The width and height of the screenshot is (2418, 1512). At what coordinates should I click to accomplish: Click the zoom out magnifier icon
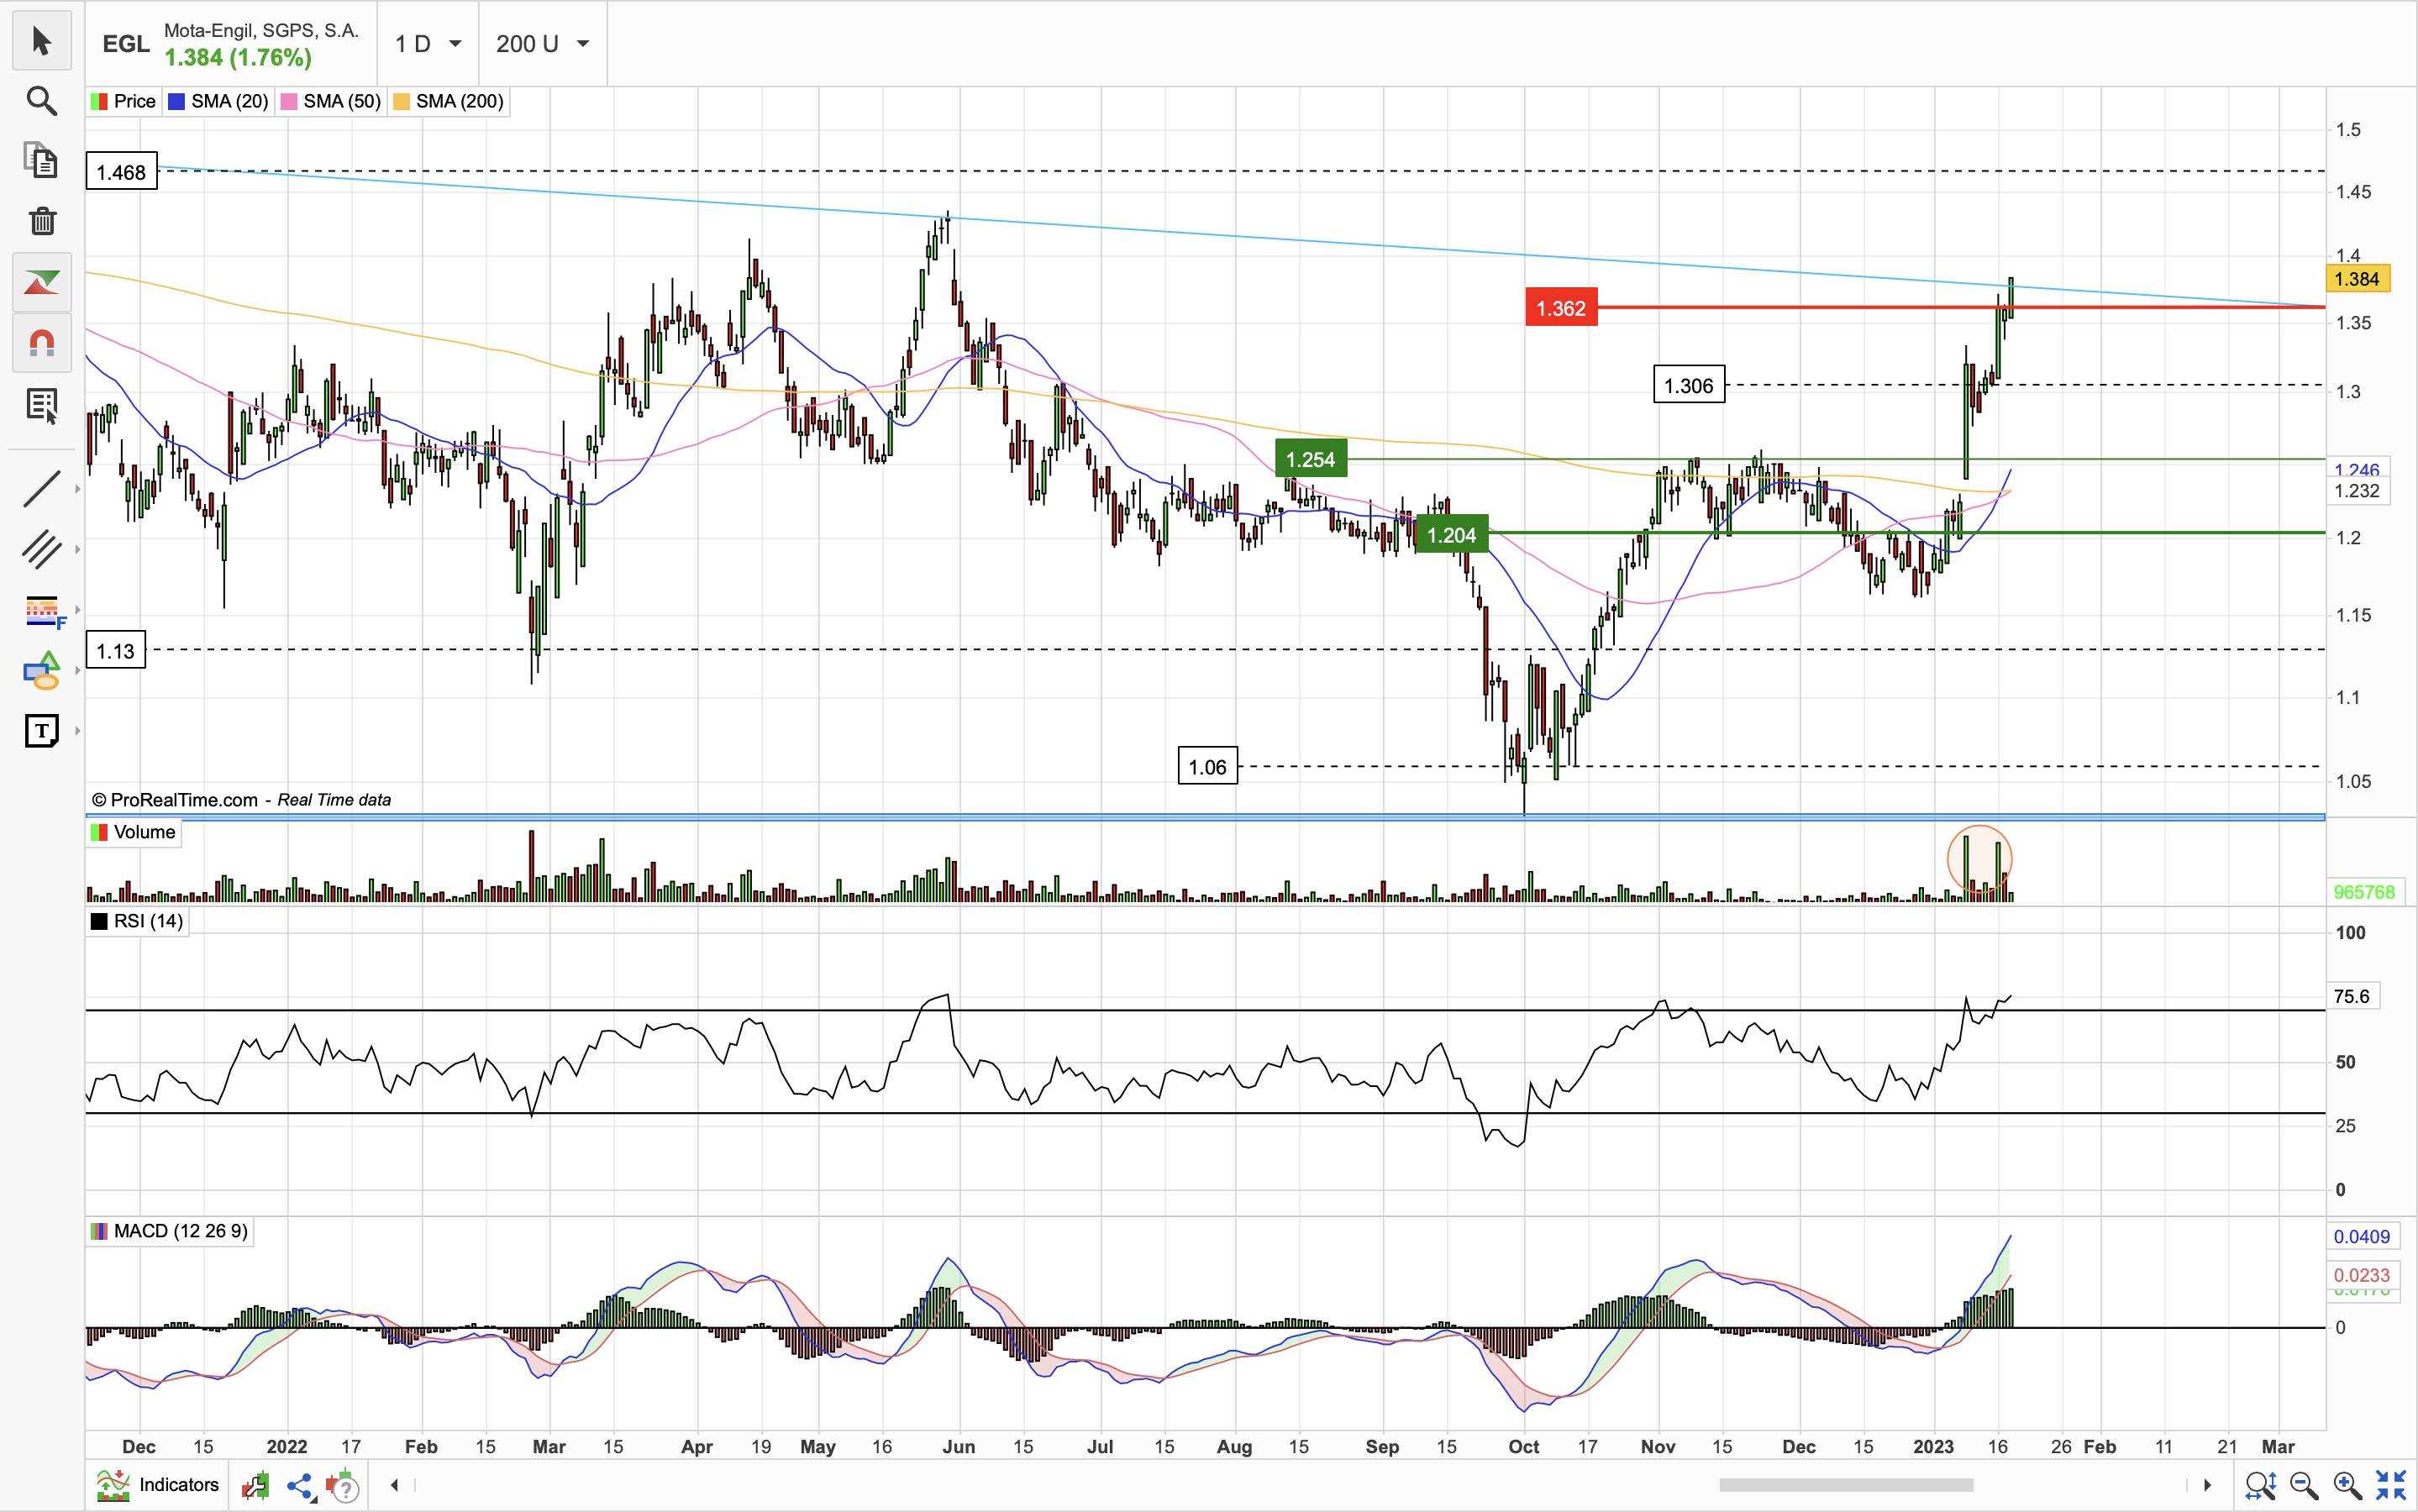tap(2304, 1486)
